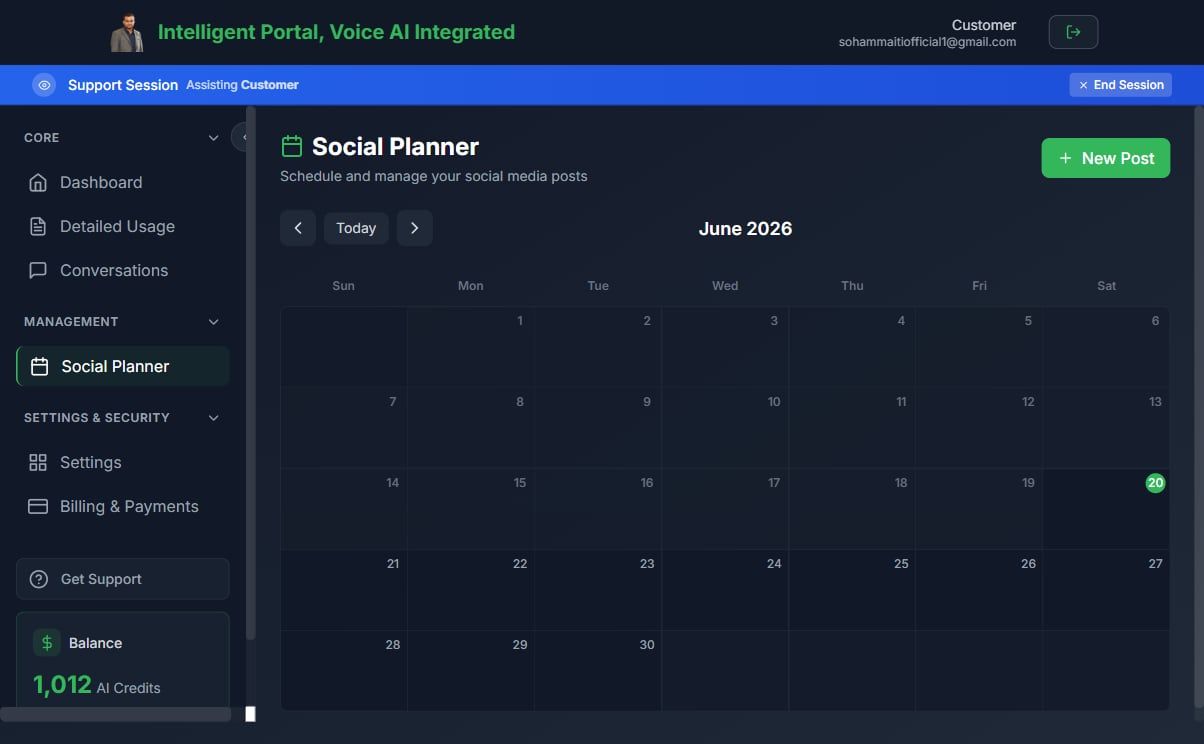The image size is (1204, 744).
Task: Click the Conversations chat bubble icon
Action: tap(38, 270)
